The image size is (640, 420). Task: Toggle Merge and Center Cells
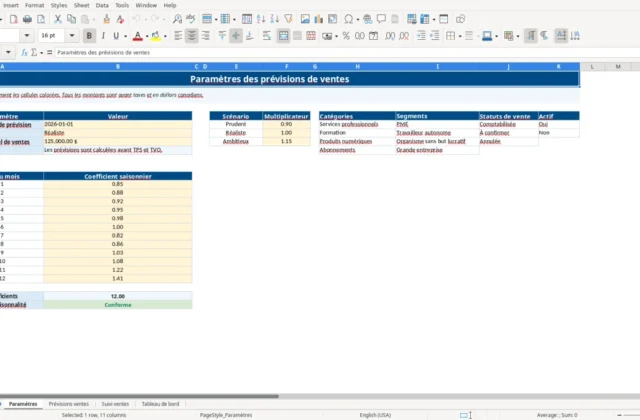pyautogui.click(x=283, y=36)
